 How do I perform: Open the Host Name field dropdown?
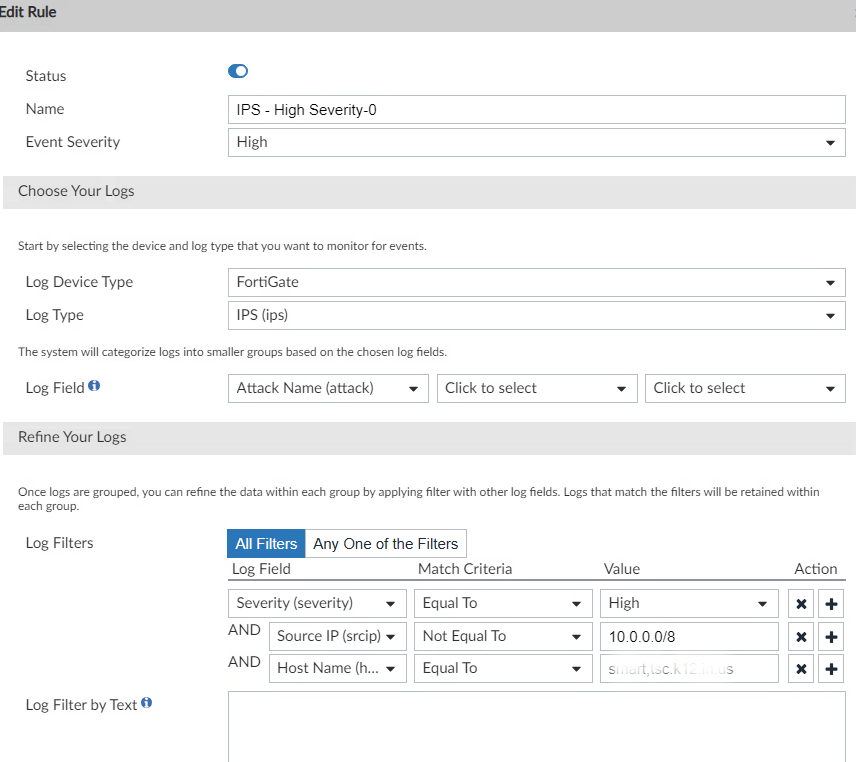(x=337, y=669)
